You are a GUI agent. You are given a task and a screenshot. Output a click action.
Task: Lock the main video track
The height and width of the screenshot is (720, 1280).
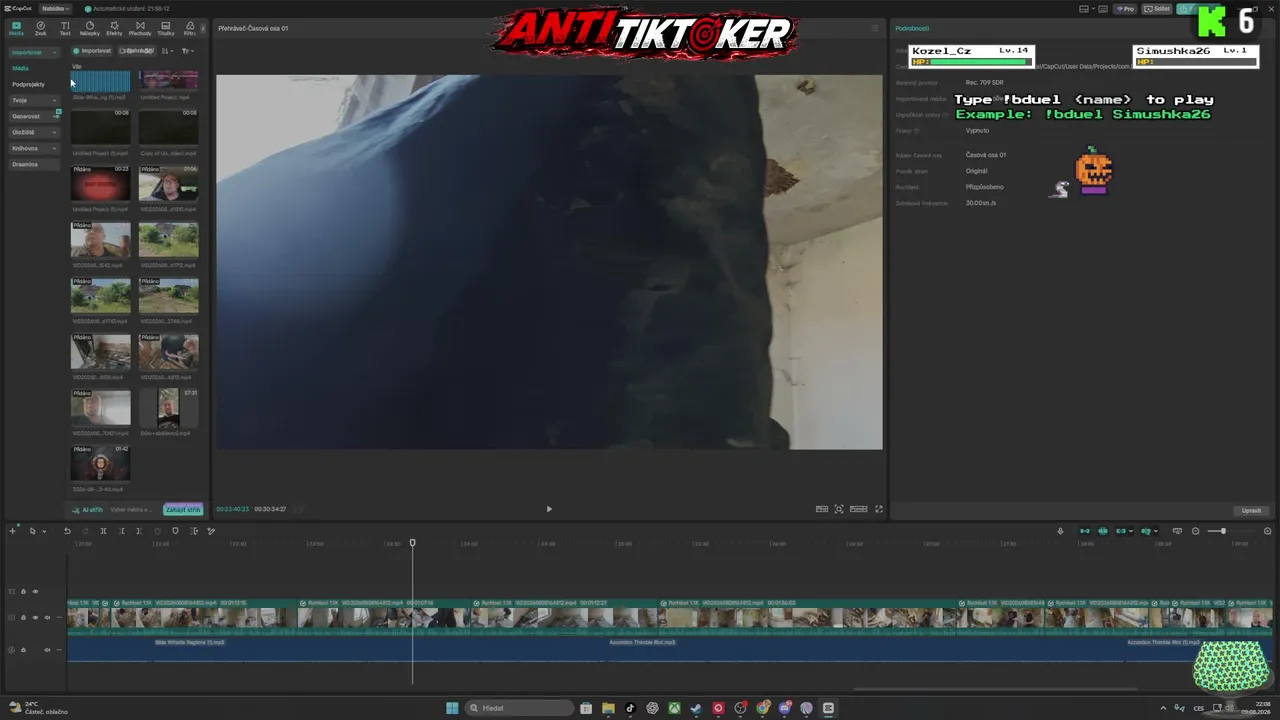pos(23,618)
